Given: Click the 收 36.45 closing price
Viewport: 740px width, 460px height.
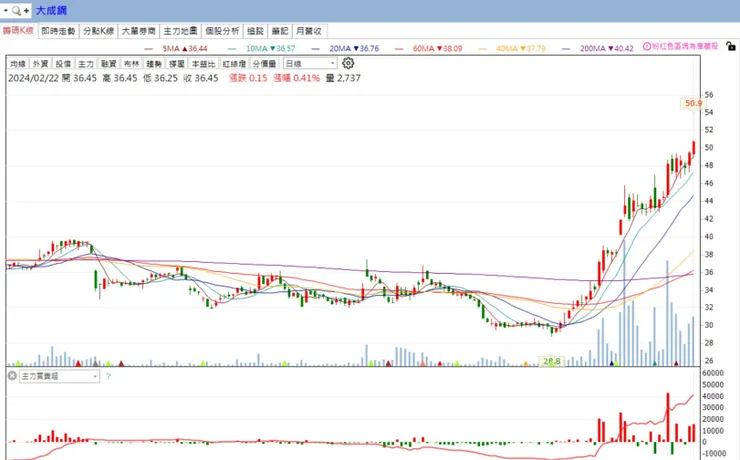Looking at the screenshot, I should [201, 78].
